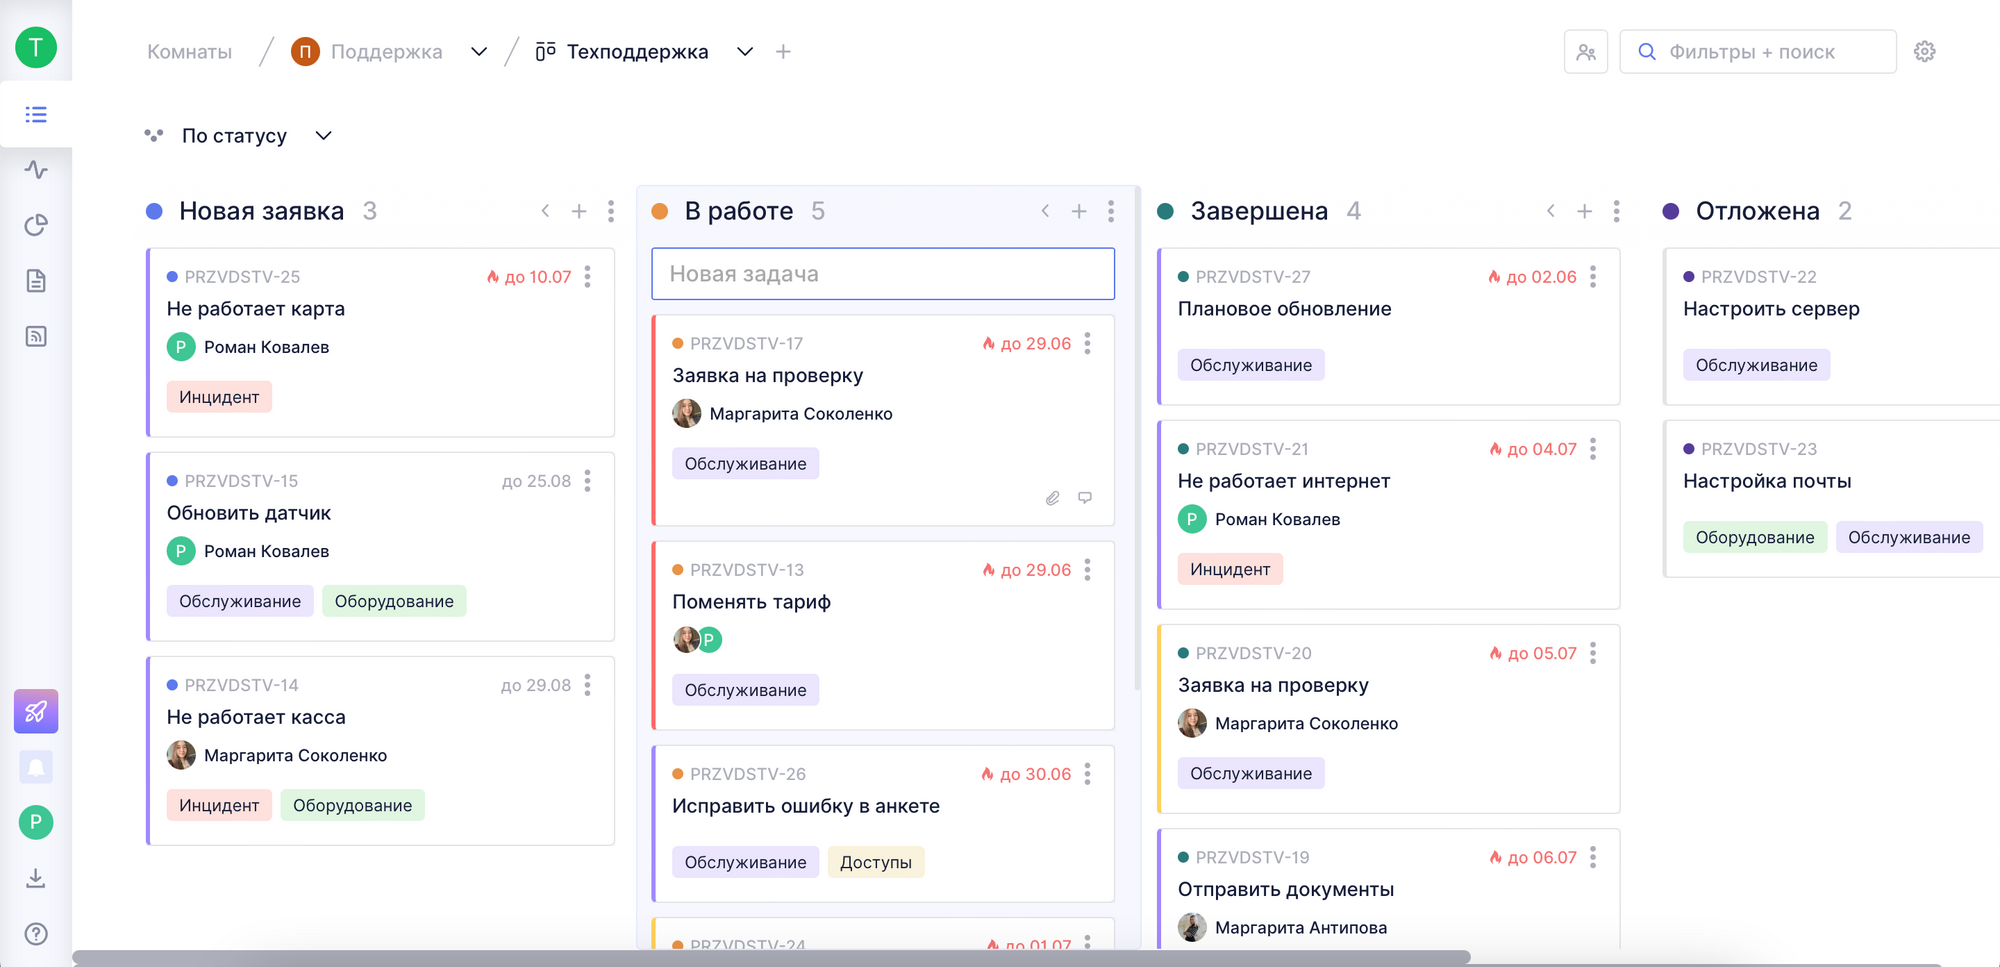Open the help question mark icon
2000x967 pixels.
(36, 933)
